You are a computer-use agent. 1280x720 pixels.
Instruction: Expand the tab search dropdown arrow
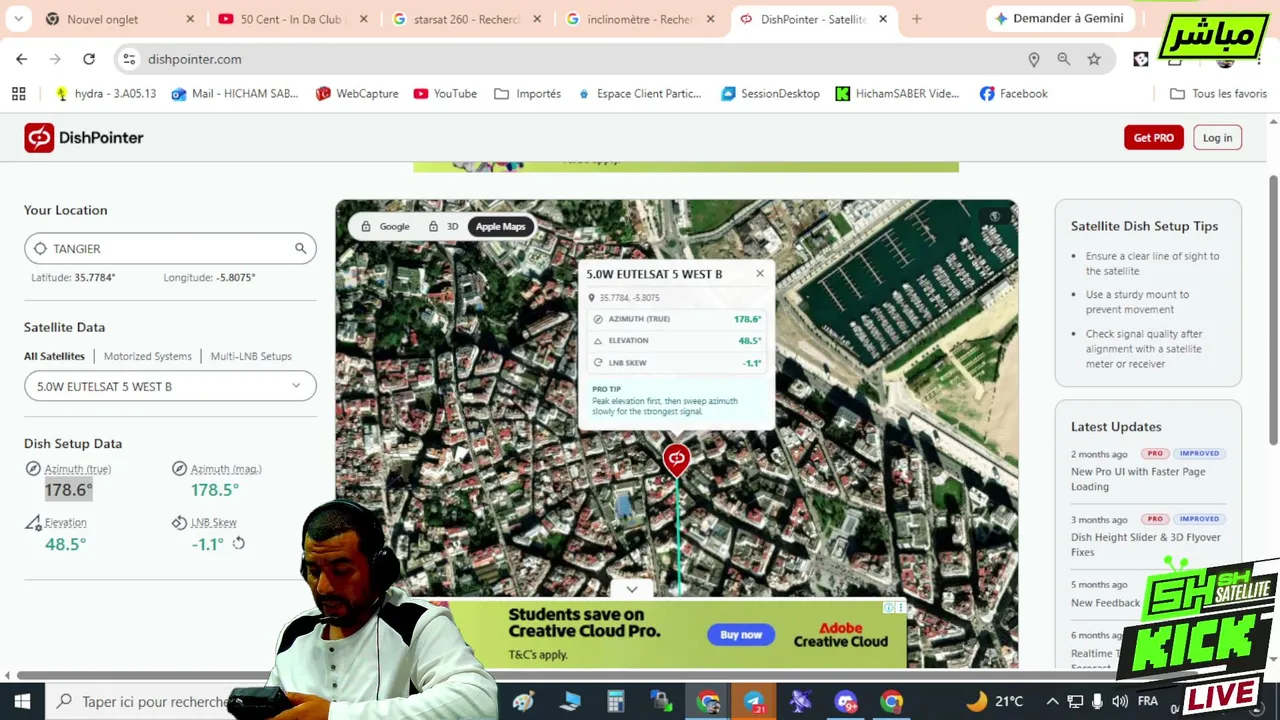(x=19, y=19)
